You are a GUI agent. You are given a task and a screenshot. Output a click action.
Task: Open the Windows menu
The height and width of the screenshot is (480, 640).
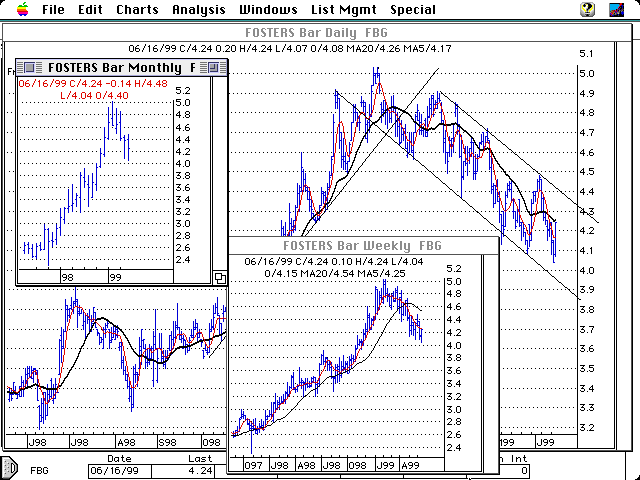[268, 9]
